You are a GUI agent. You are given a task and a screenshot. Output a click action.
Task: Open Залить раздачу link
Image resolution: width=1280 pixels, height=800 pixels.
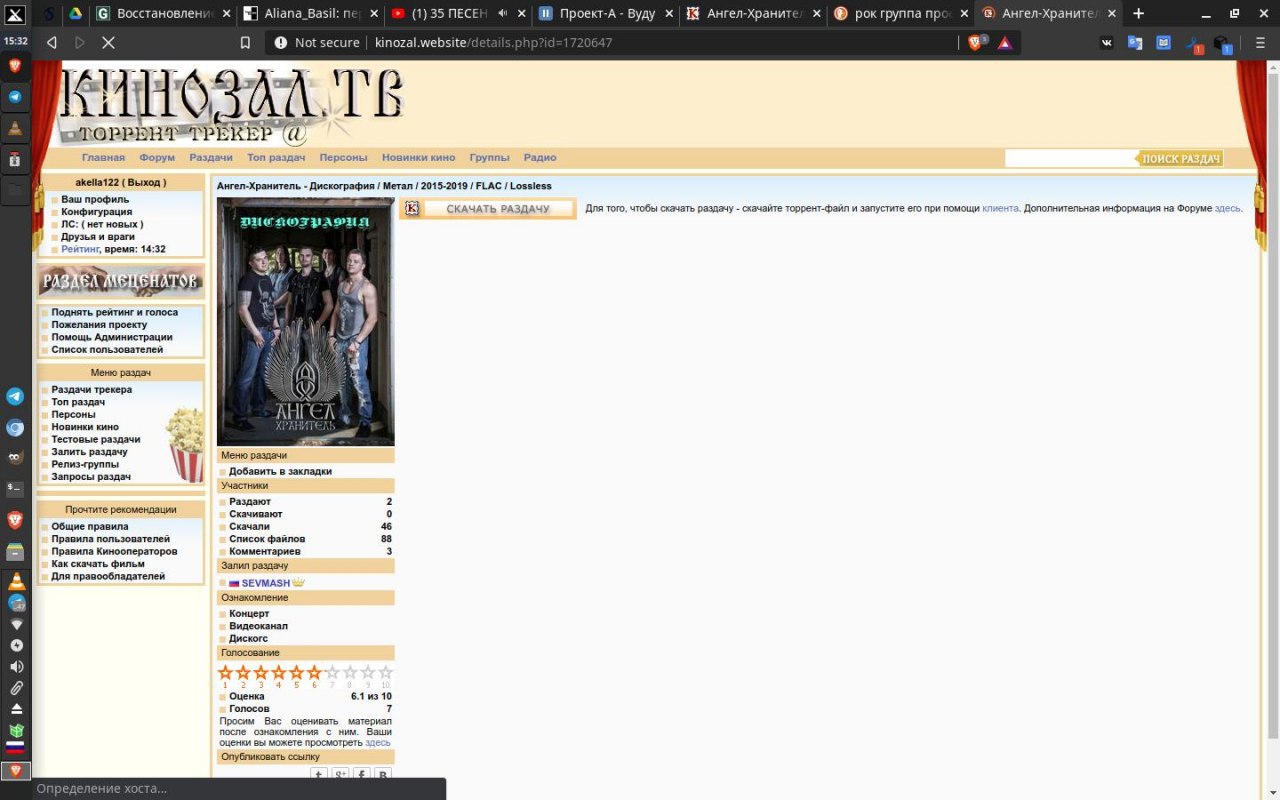pyautogui.click(x=89, y=452)
